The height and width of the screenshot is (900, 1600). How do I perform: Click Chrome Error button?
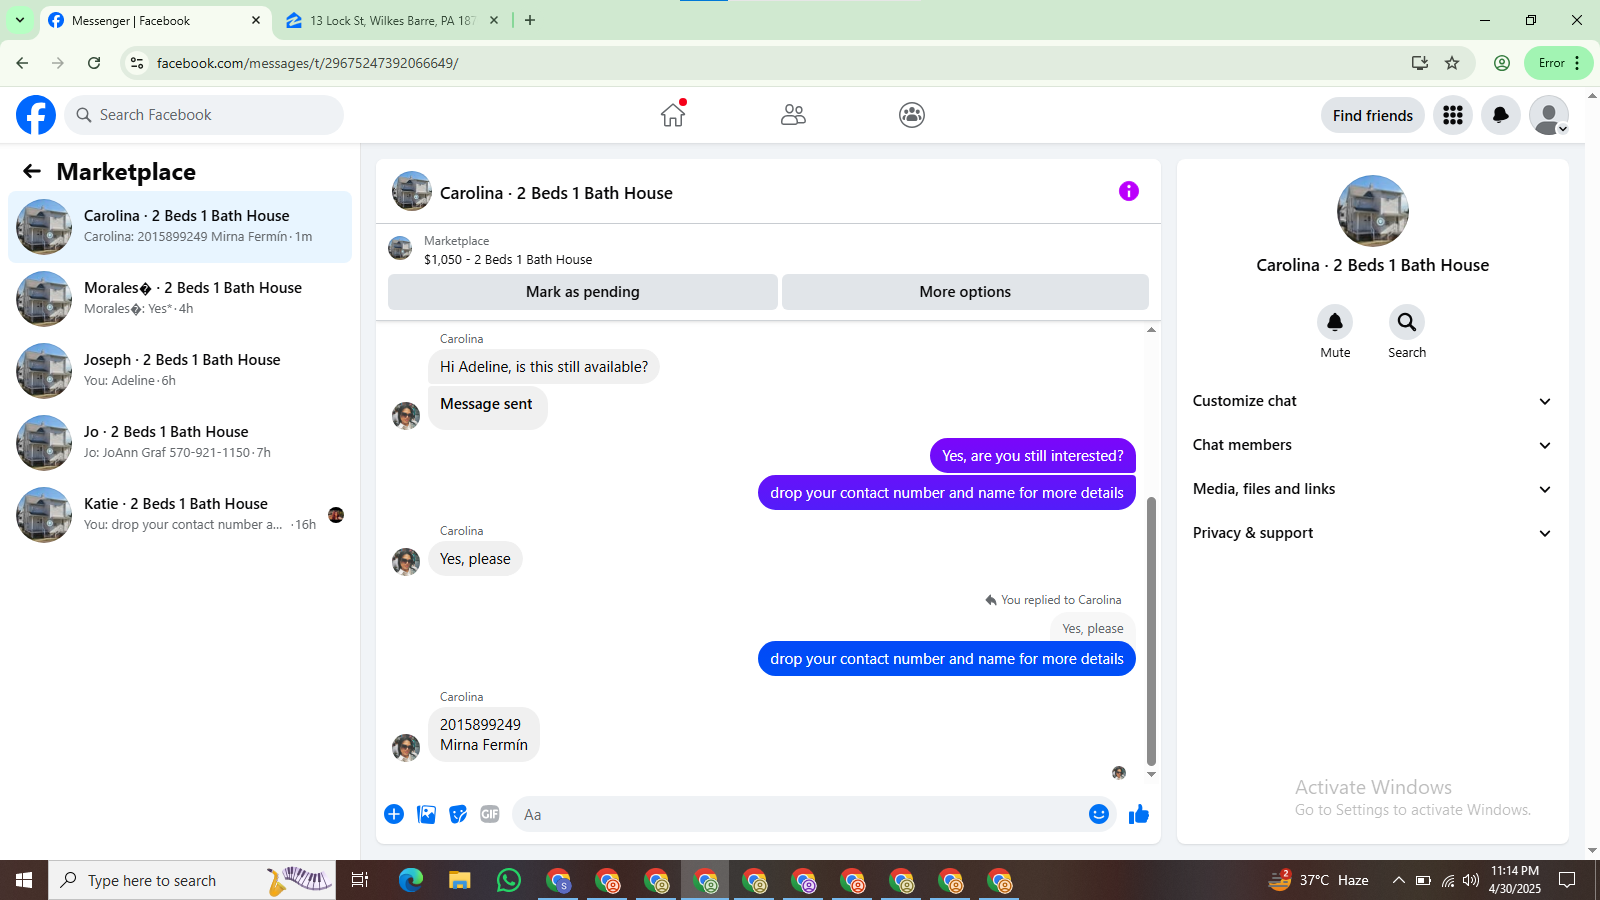[x=1559, y=63]
